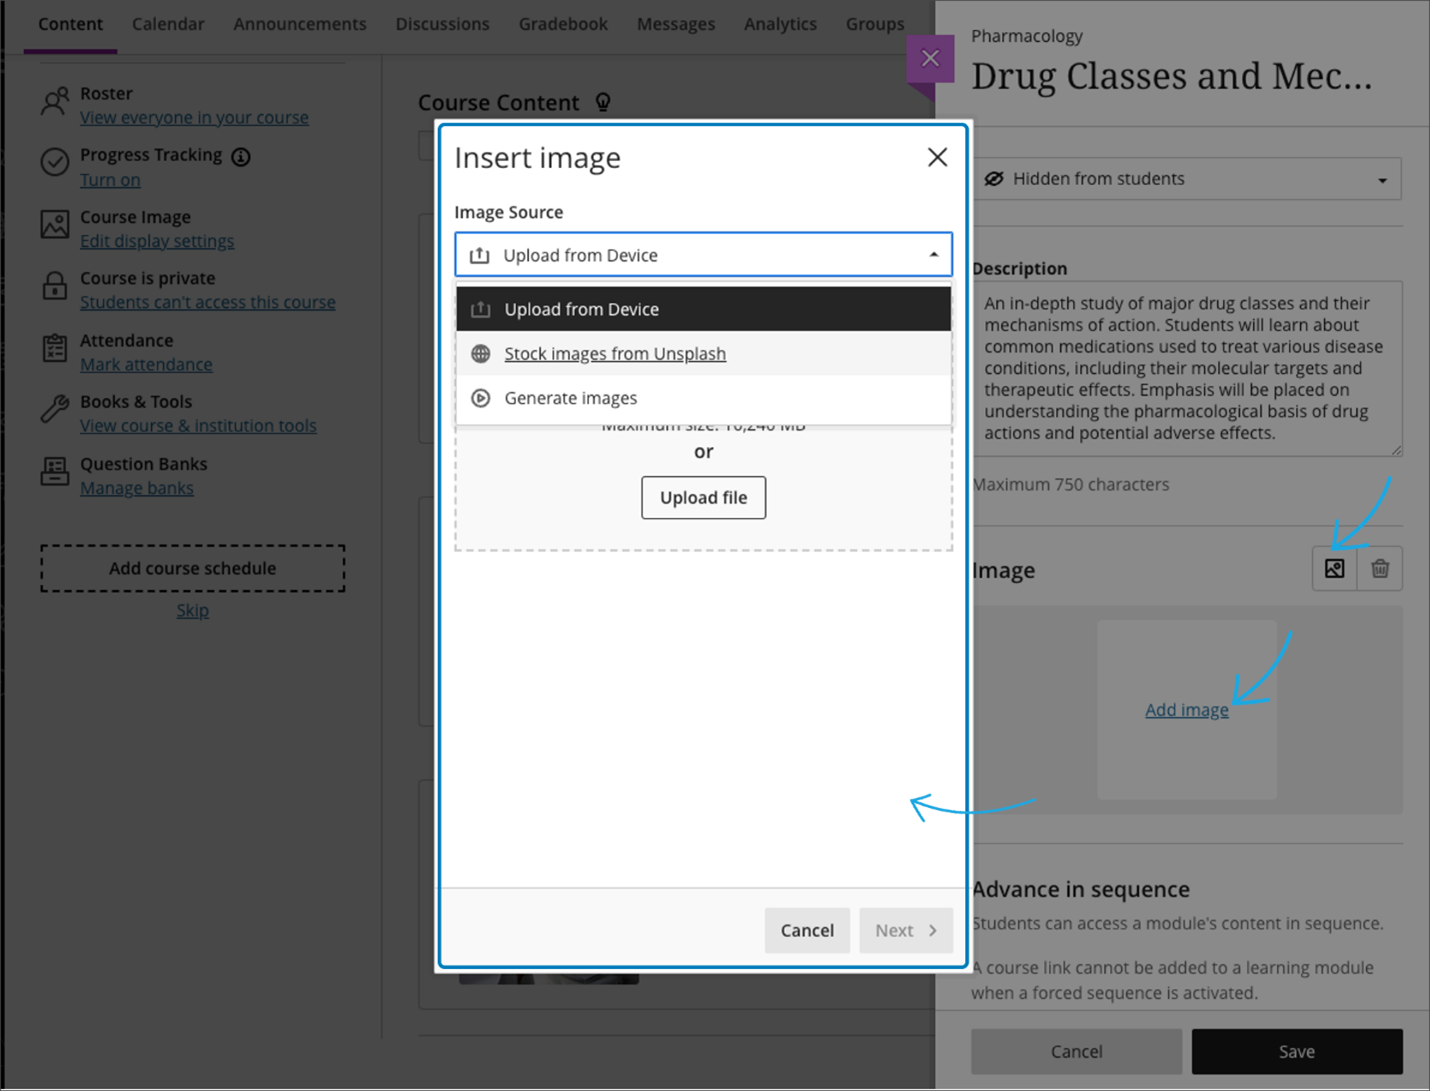Viewport: 1430px width, 1091px height.
Task: Open the Announcements tab
Action: pos(300,24)
